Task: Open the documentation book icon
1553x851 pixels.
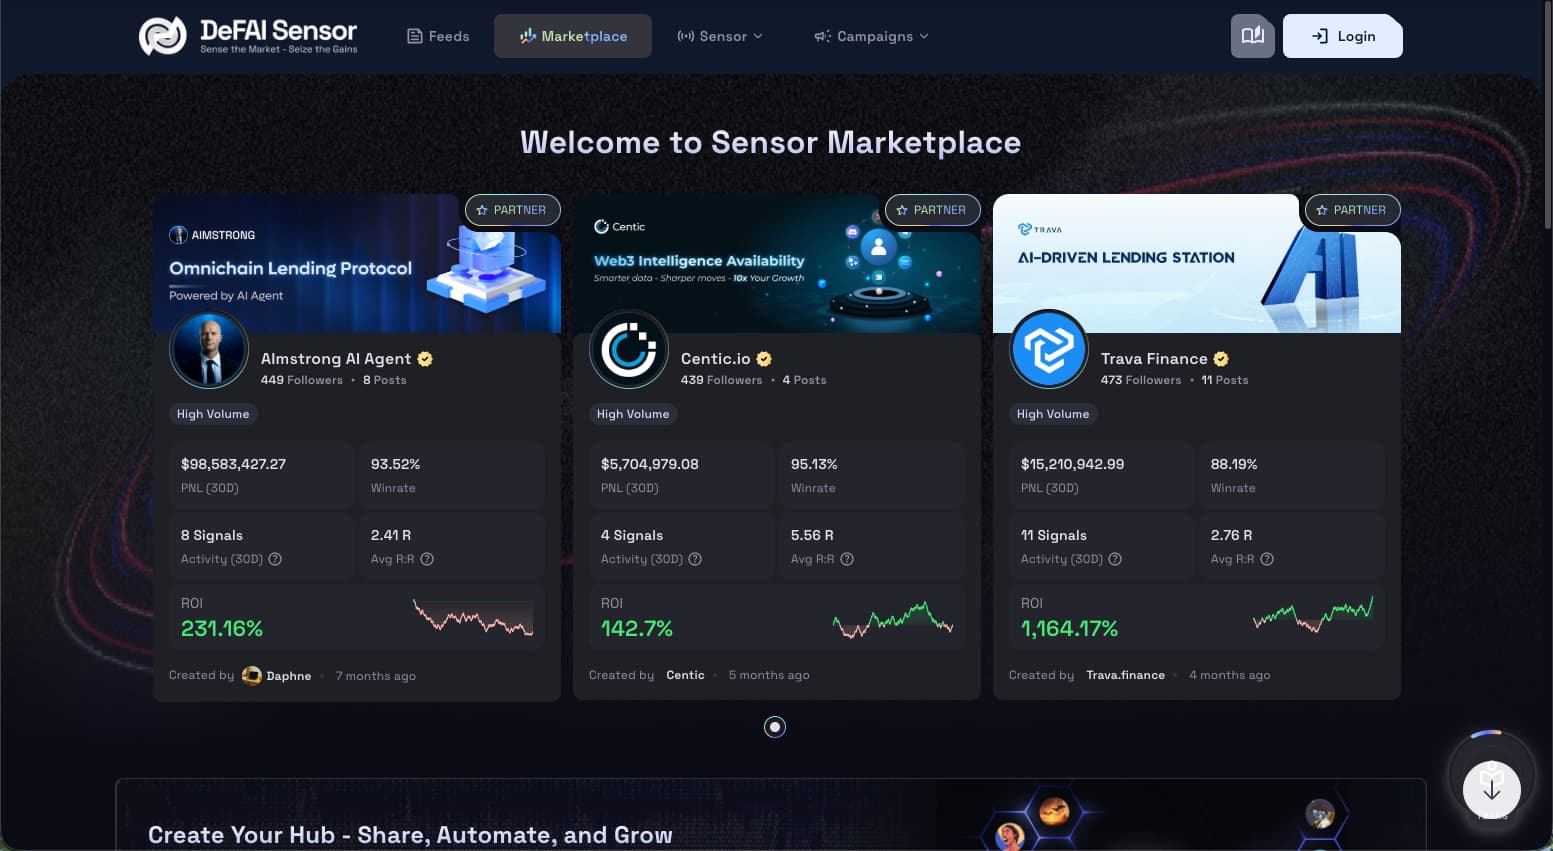Action: 1252,36
